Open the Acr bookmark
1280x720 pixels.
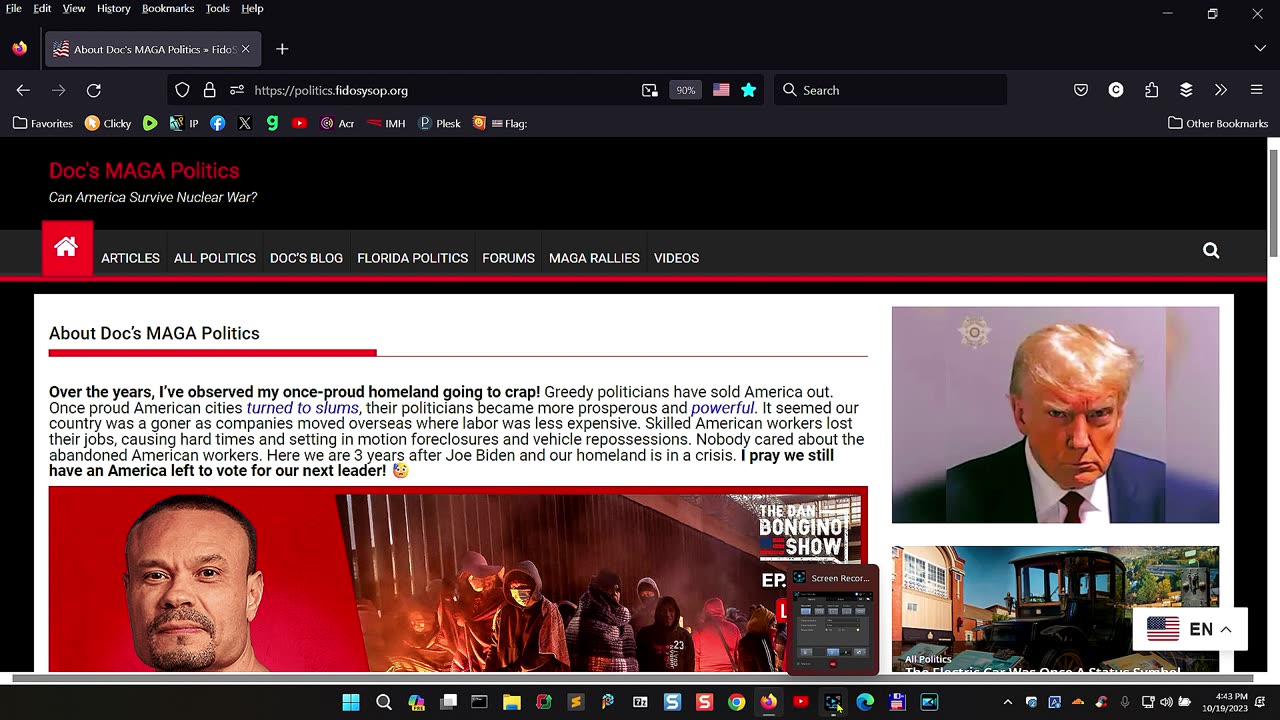[x=337, y=123]
